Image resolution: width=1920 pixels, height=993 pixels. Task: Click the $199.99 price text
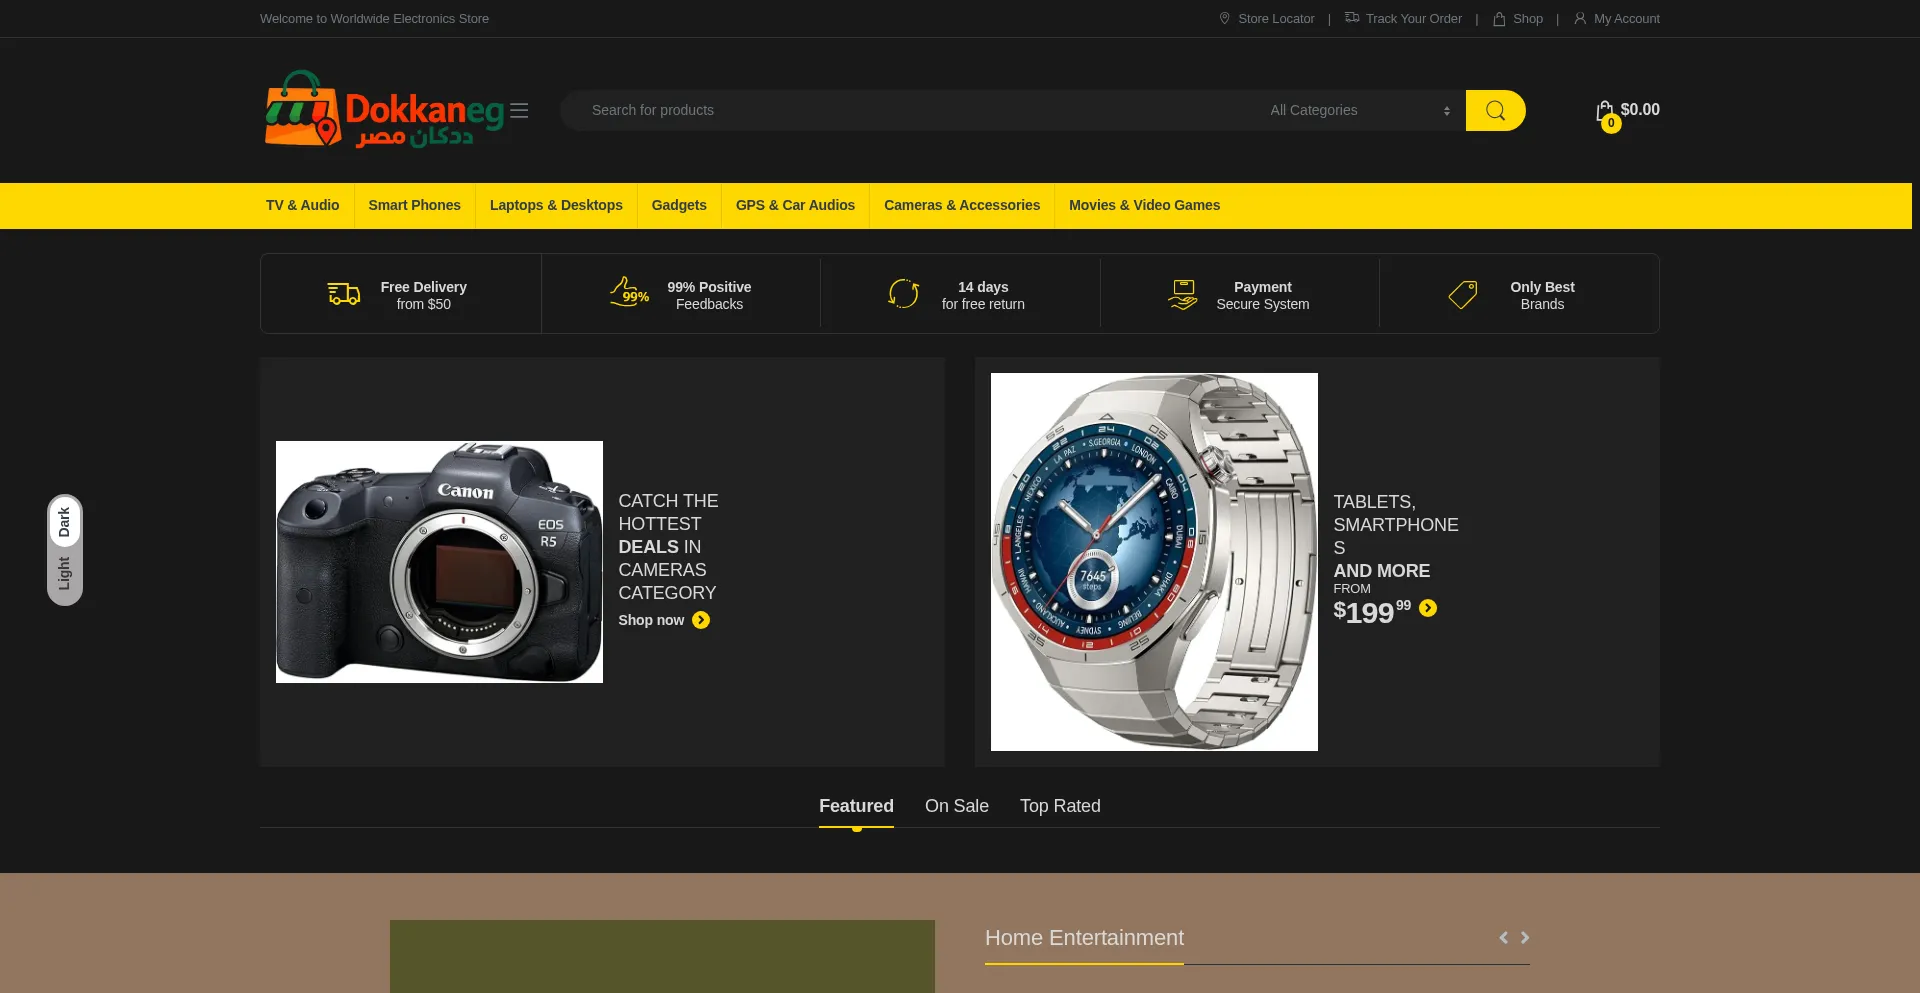[x=1372, y=611]
